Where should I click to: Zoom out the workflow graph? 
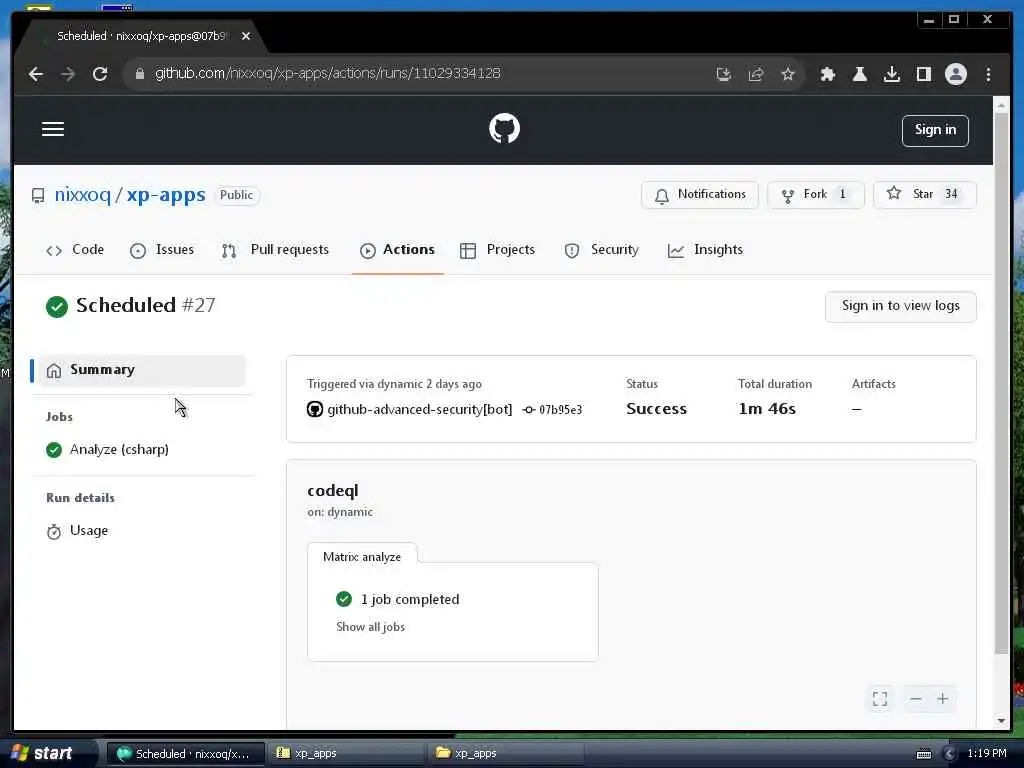tap(916, 699)
